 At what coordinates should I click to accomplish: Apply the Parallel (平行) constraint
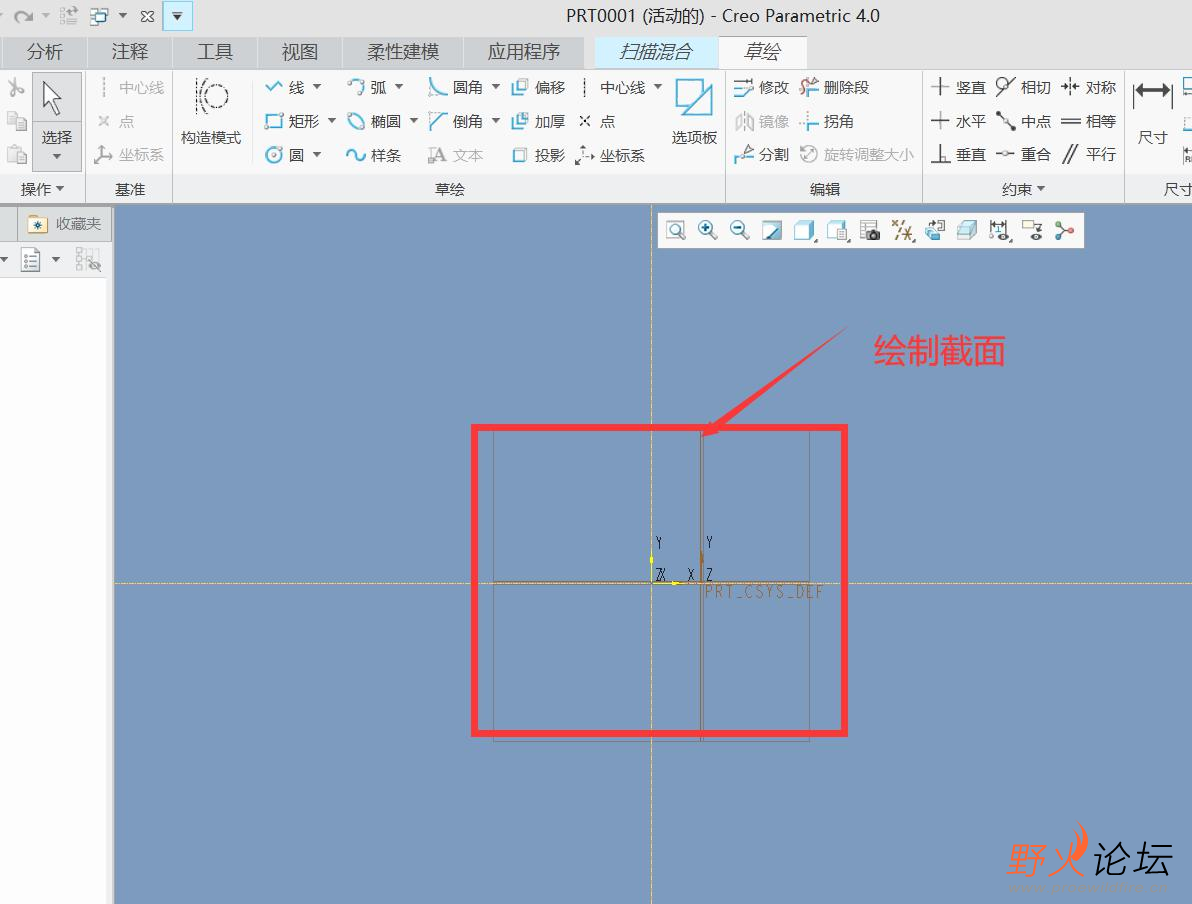coord(1089,154)
